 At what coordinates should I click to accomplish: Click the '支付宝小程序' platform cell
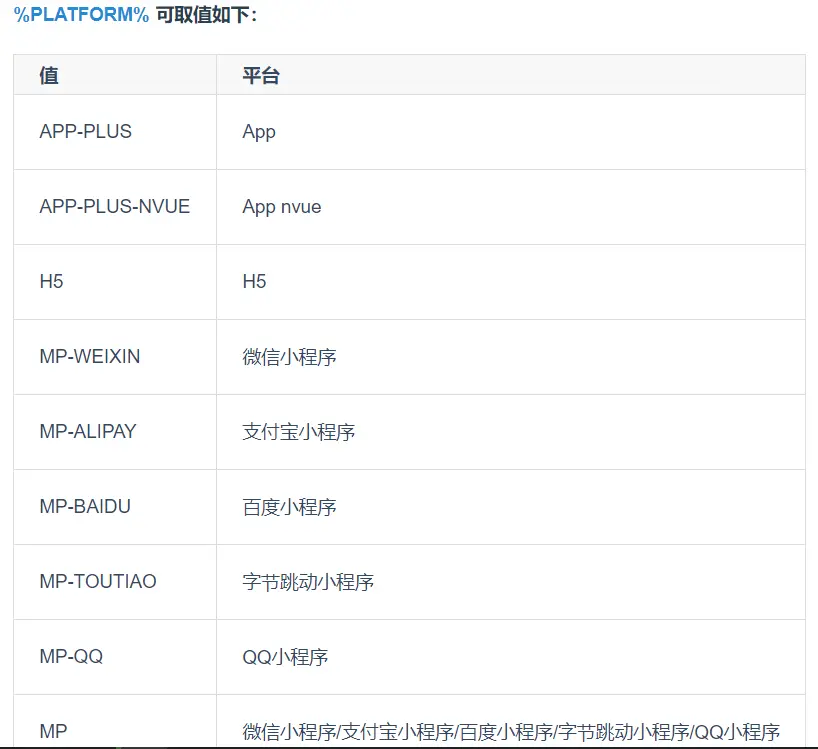(511, 432)
